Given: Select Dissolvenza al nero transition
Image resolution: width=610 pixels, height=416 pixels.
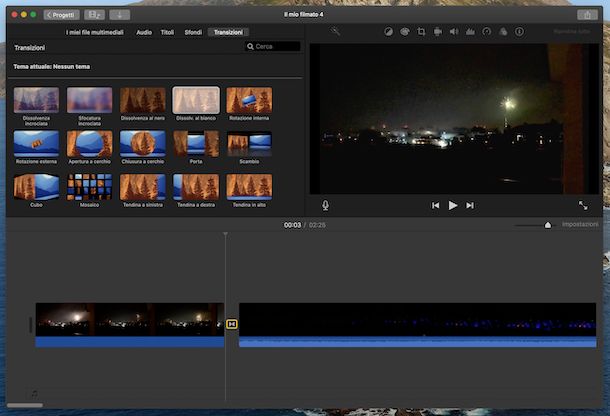Looking at the screenshot, I should (143, 100).
